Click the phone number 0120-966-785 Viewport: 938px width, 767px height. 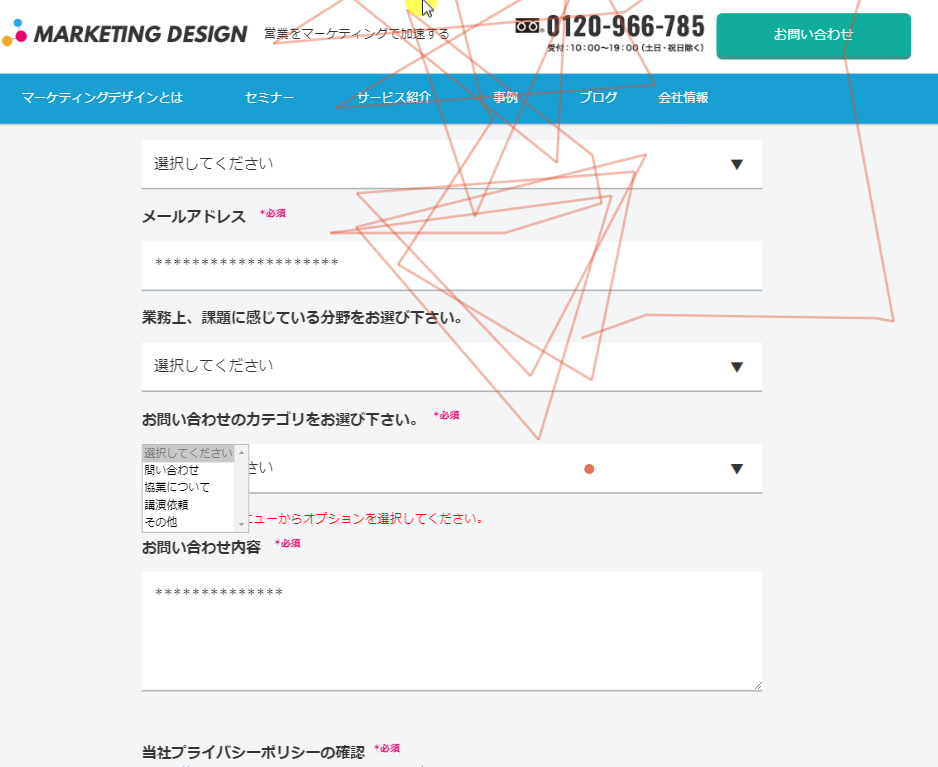click(625, 27)
